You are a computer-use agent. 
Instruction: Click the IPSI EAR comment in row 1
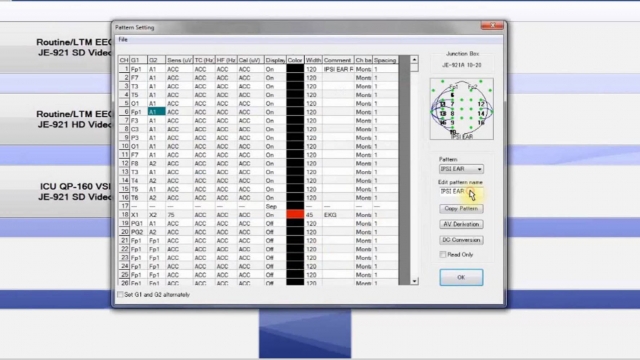[338, 69]
